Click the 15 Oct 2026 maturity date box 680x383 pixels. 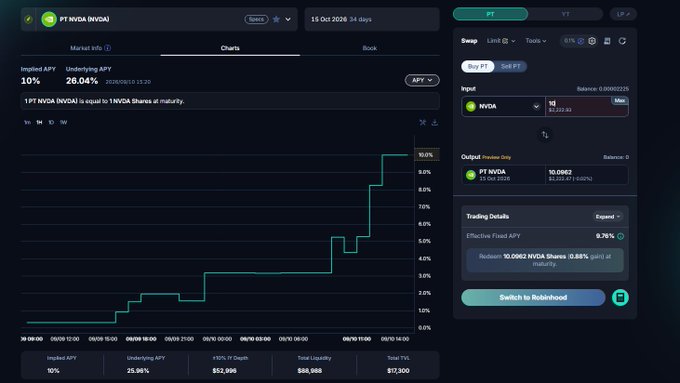point(372,19)
